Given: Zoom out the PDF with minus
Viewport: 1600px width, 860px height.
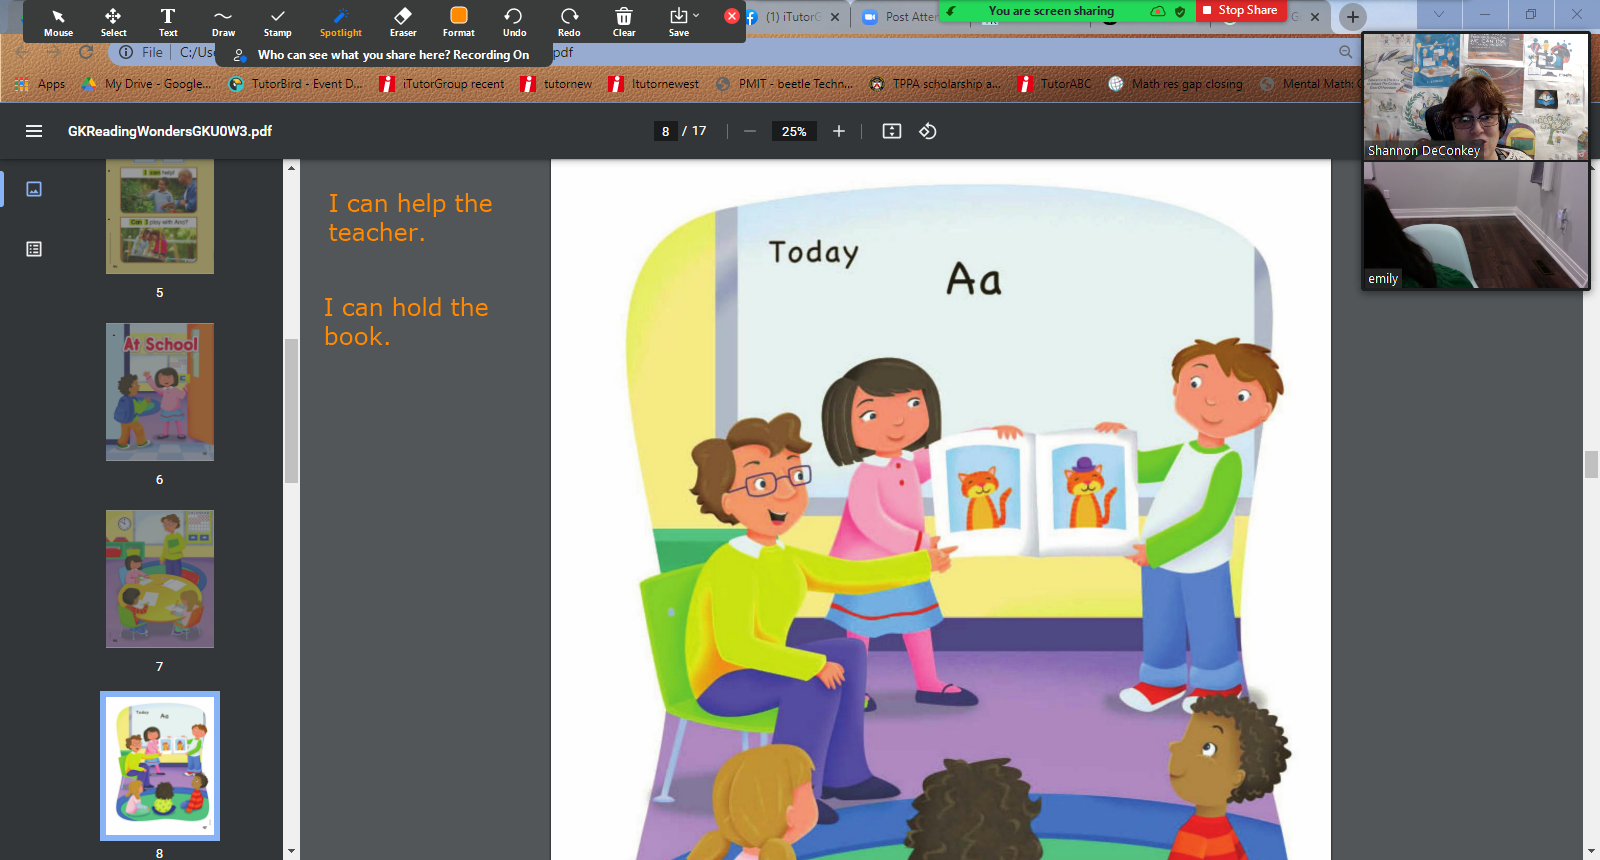Looking at the screenshot, I should 749,131.
